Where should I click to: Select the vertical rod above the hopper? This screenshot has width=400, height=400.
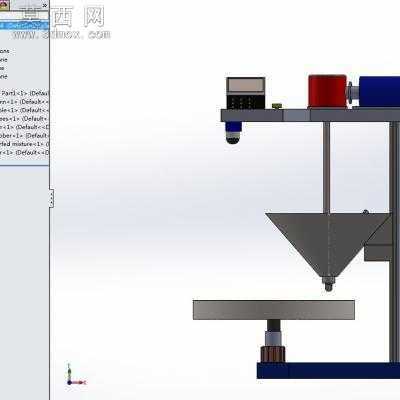pos(327,168)
